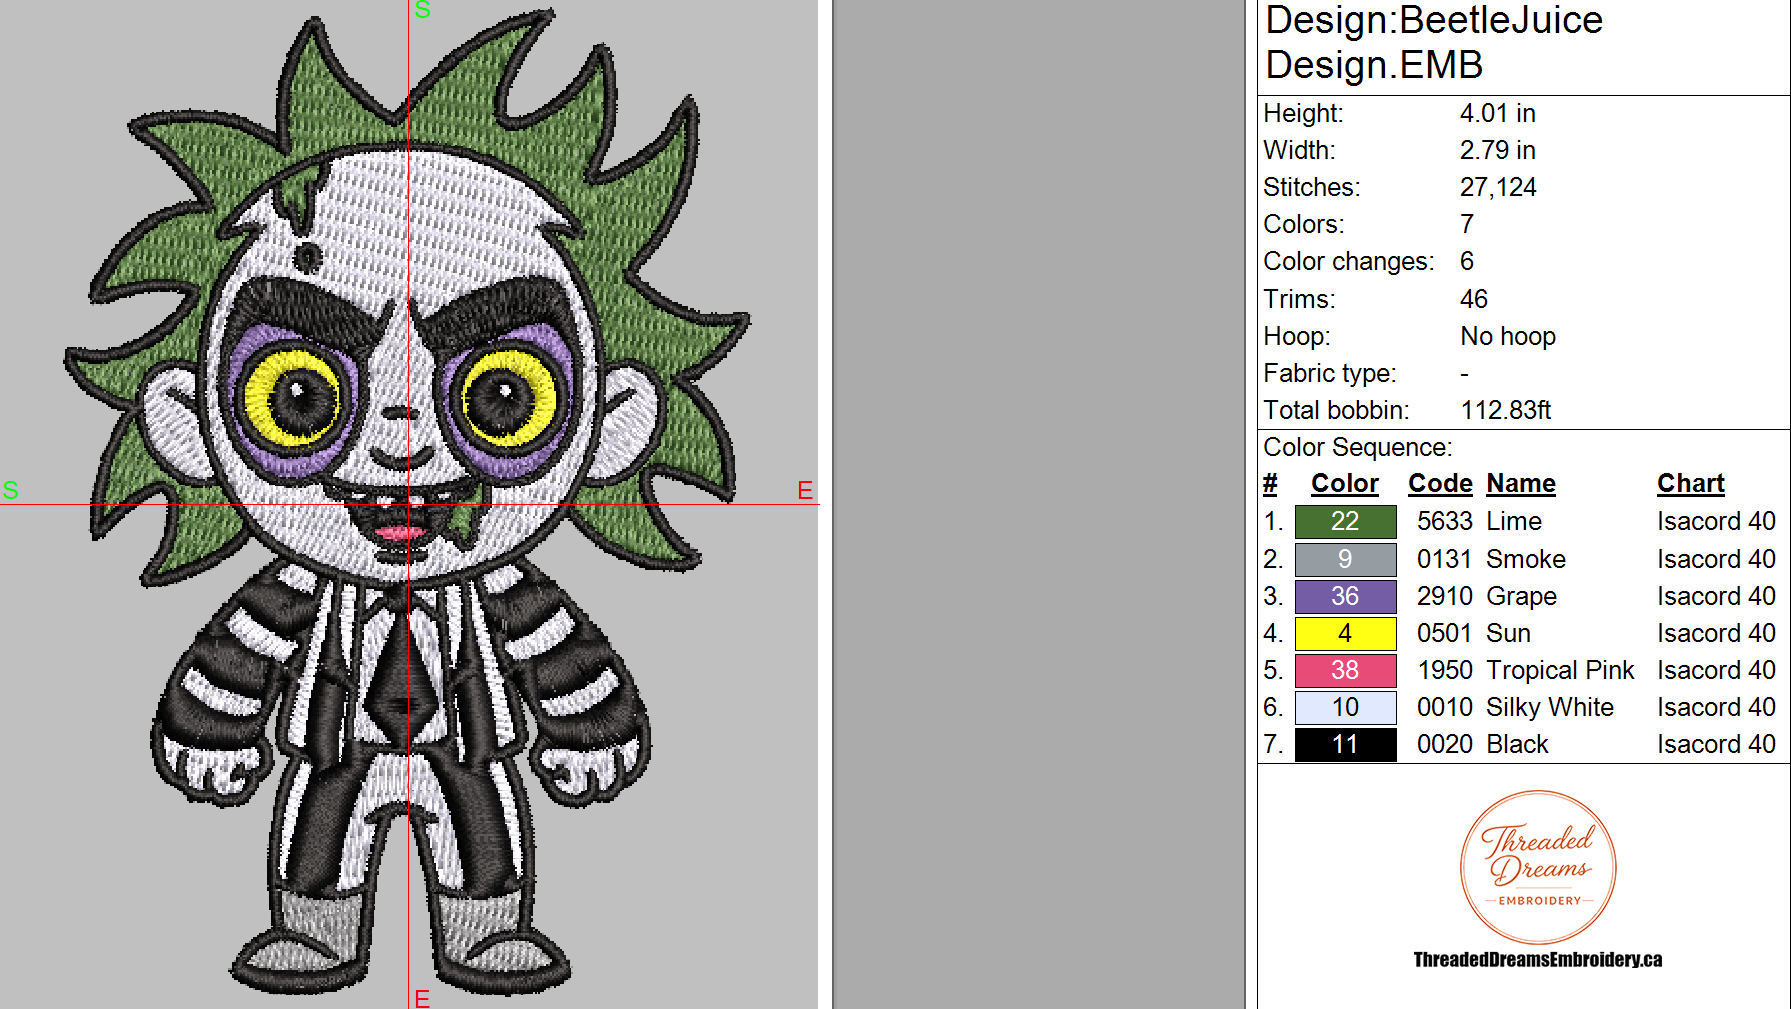Screen dimensions: 1791x1009
Task: Click the 'Color Sequence:' heading
Action: (x=1357, y=447)
